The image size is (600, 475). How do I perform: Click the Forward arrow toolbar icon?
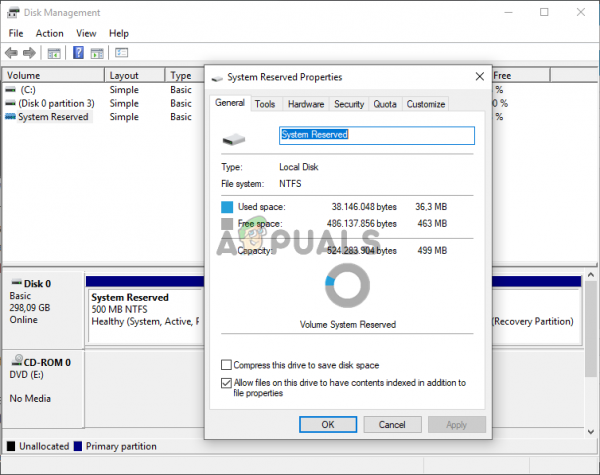[29, 52]
